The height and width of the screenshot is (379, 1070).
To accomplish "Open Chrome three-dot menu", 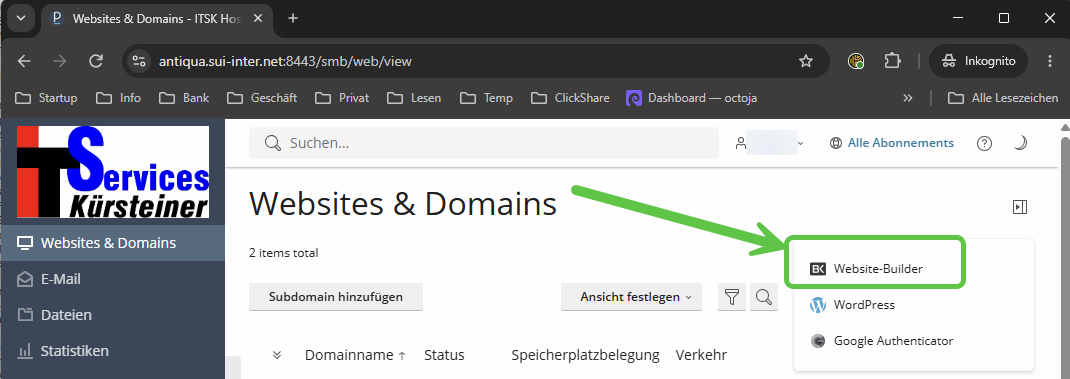I will [1050, 61].
